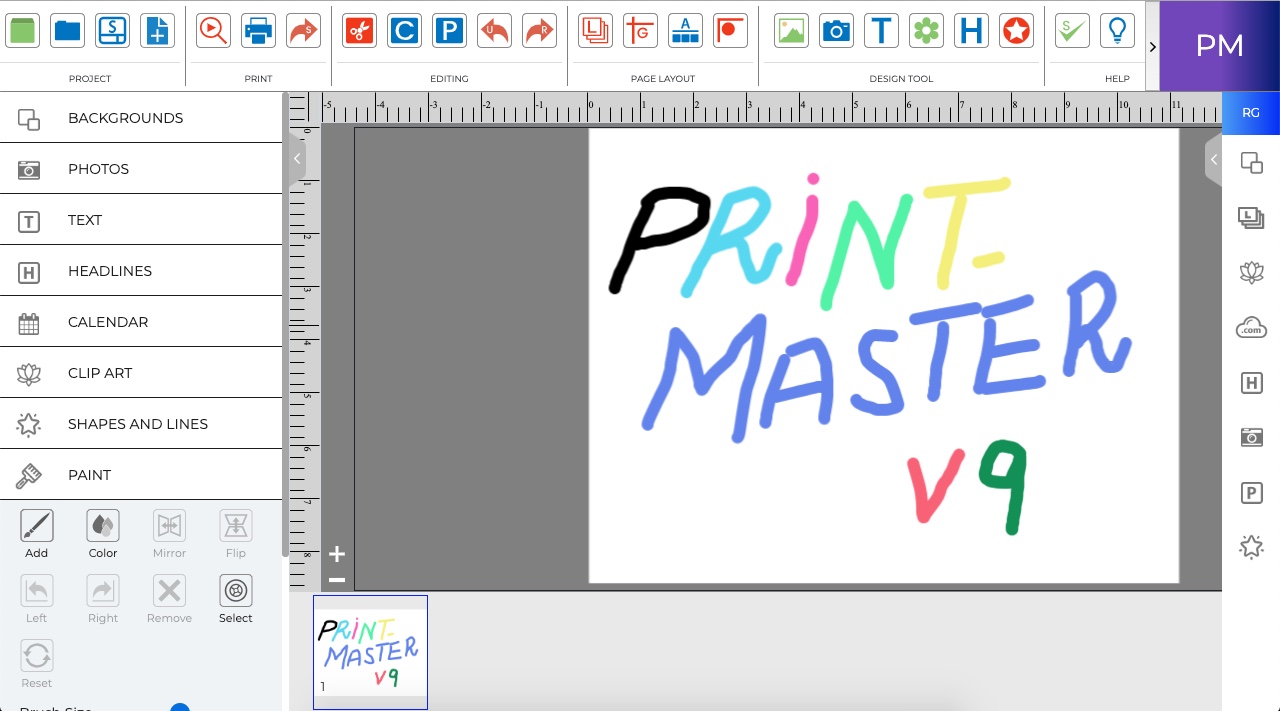The width and height of the screenshot is (1280, 711).
Task: Insert a headline with the H design tool
Action: [971, 30]
